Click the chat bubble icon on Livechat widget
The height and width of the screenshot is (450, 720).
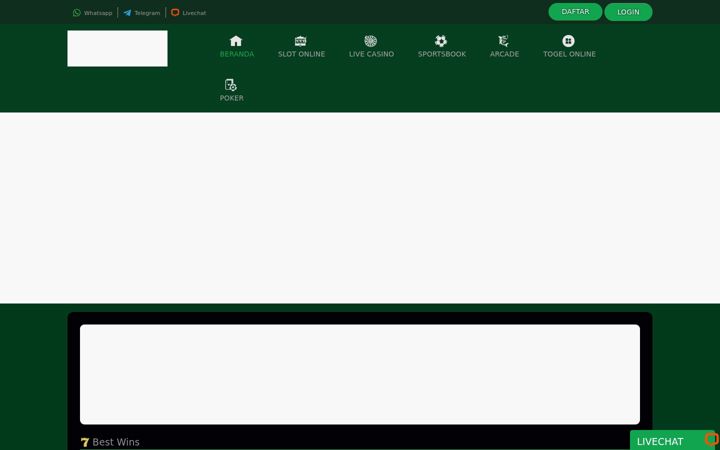tap(711, 440)
